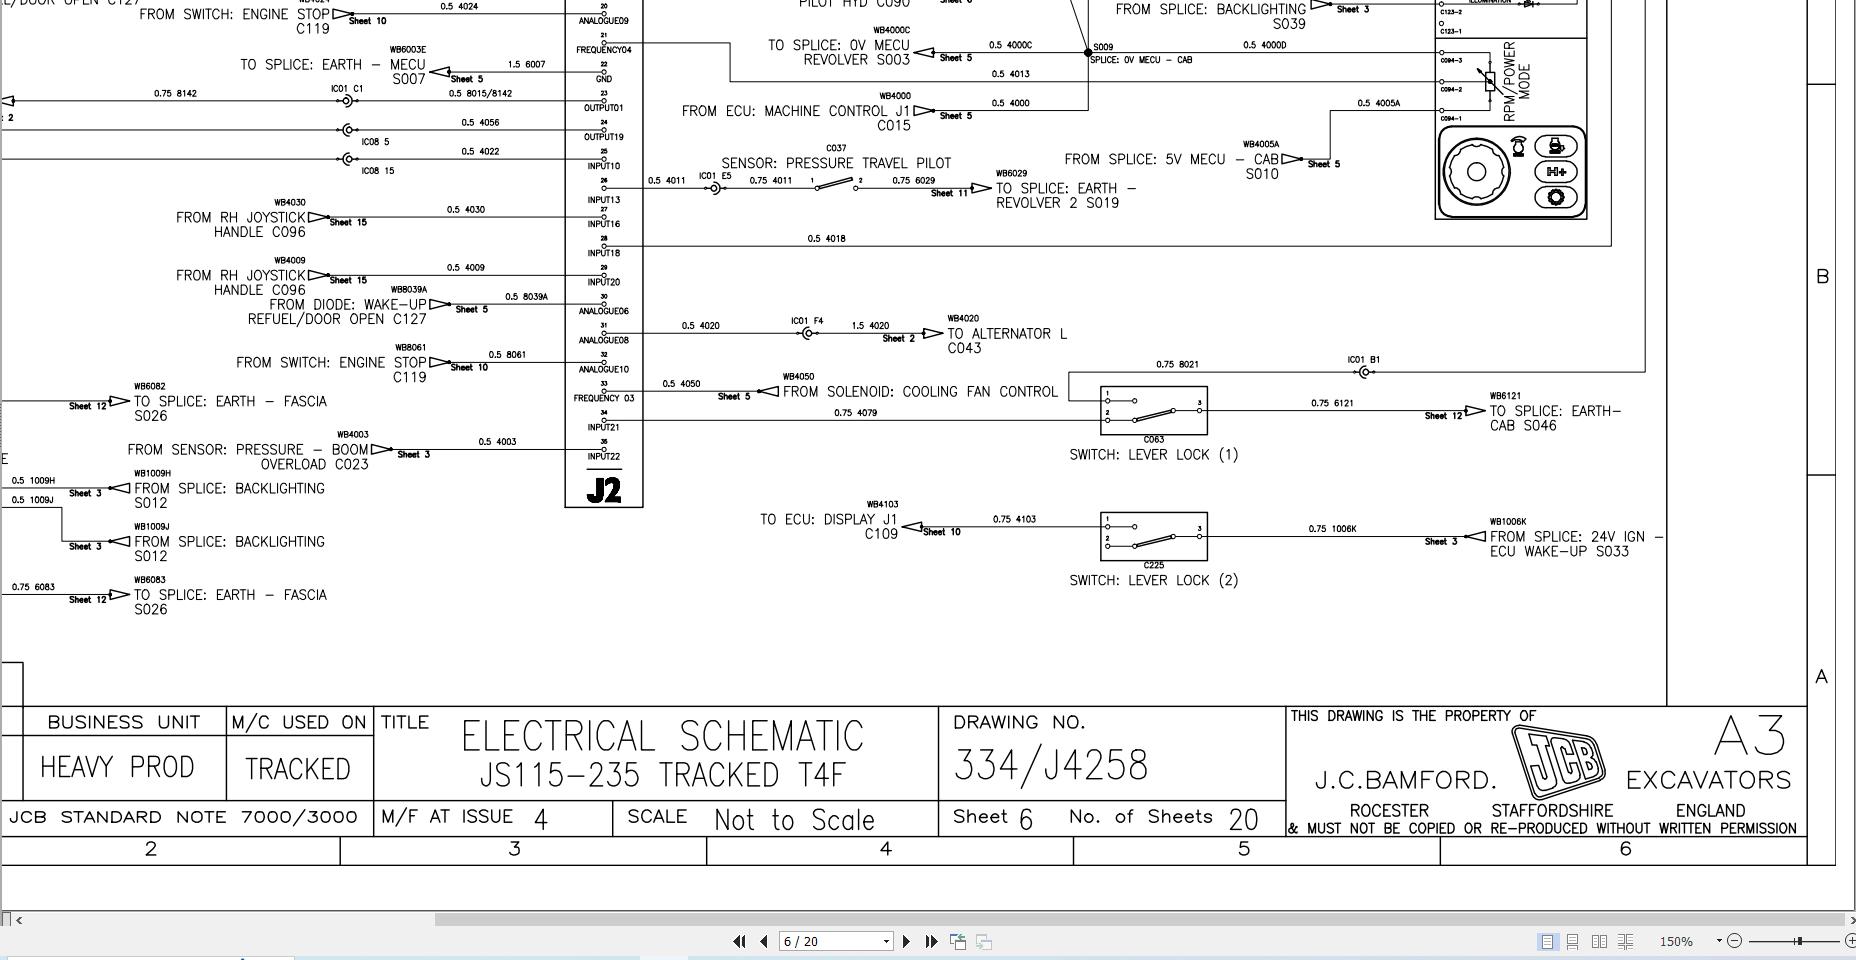Go to the previous page
1856x960 pixels.
763,941
